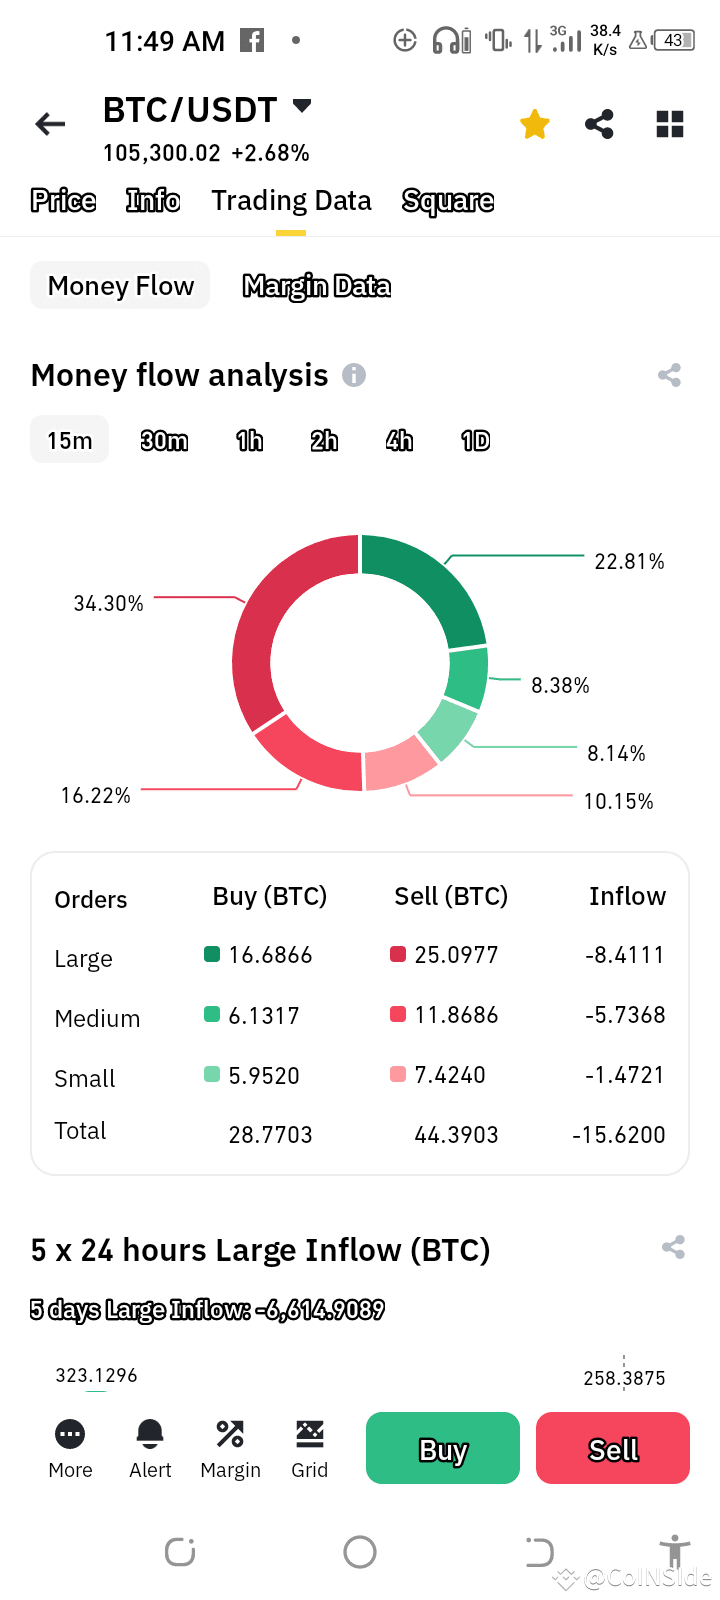Open the layout grid icon top right
Image resolution: width=720 pixels, height=1600 pixels.
click(668, 123)
